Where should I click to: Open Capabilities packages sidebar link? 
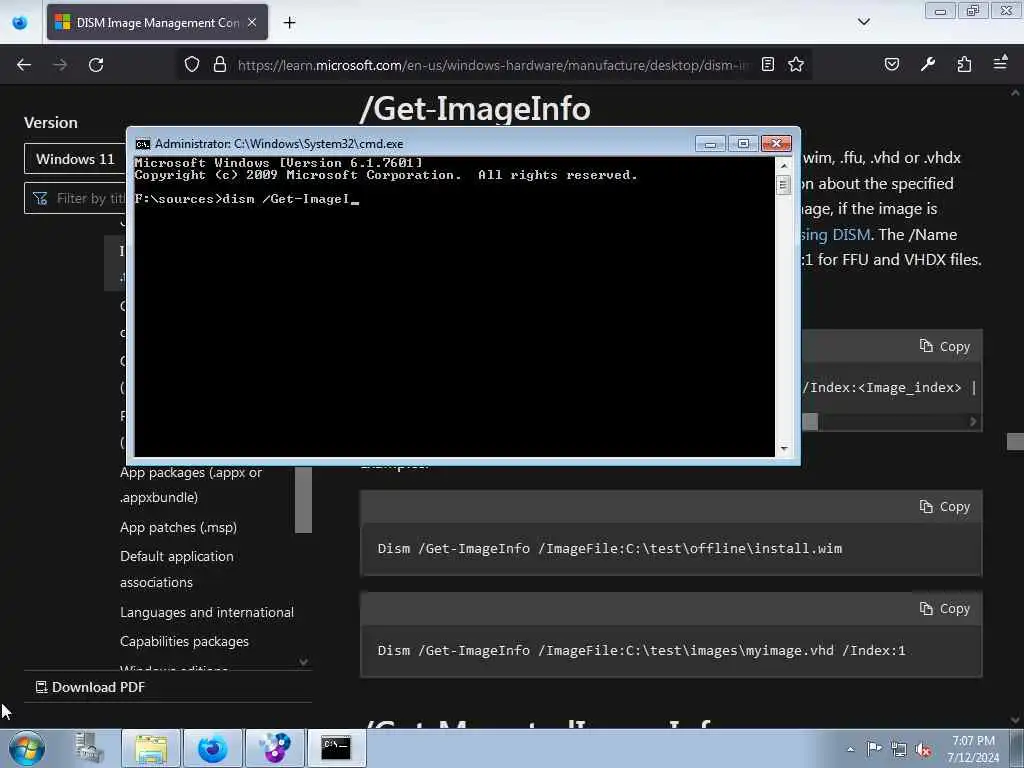tap(184, 641)
